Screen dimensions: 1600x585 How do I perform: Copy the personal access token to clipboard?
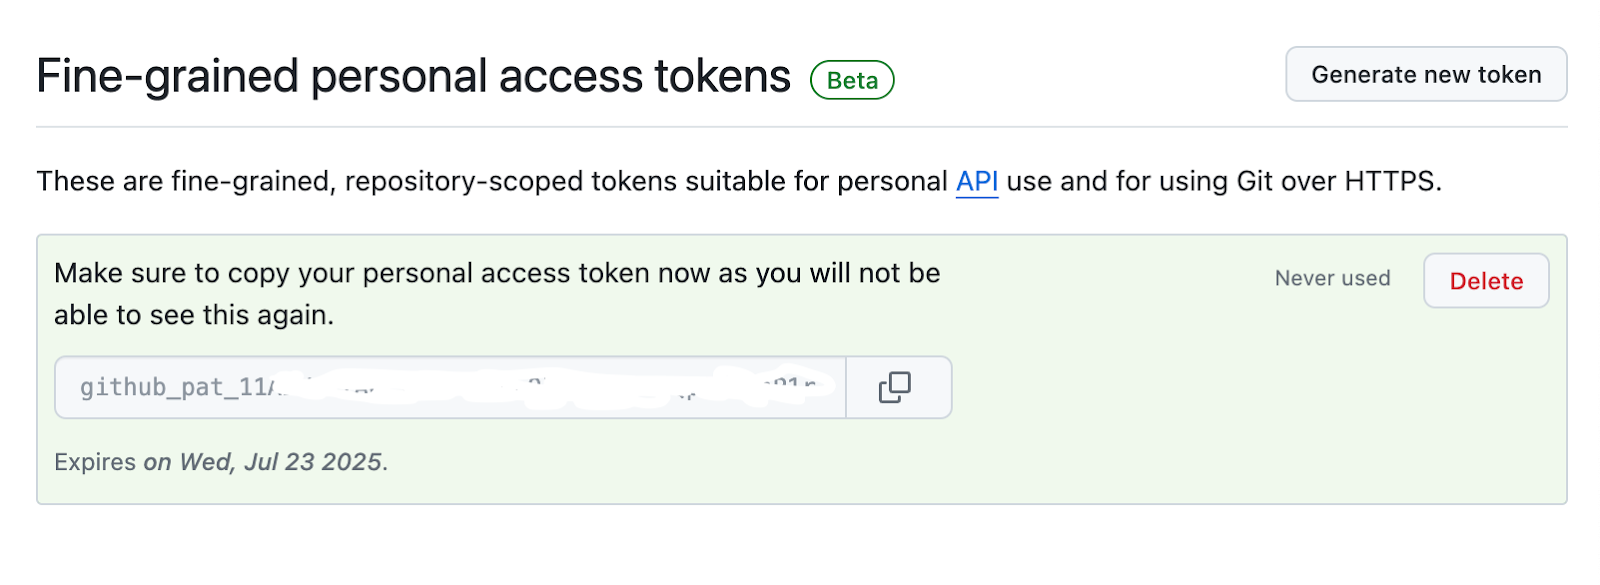coord(895,387)
